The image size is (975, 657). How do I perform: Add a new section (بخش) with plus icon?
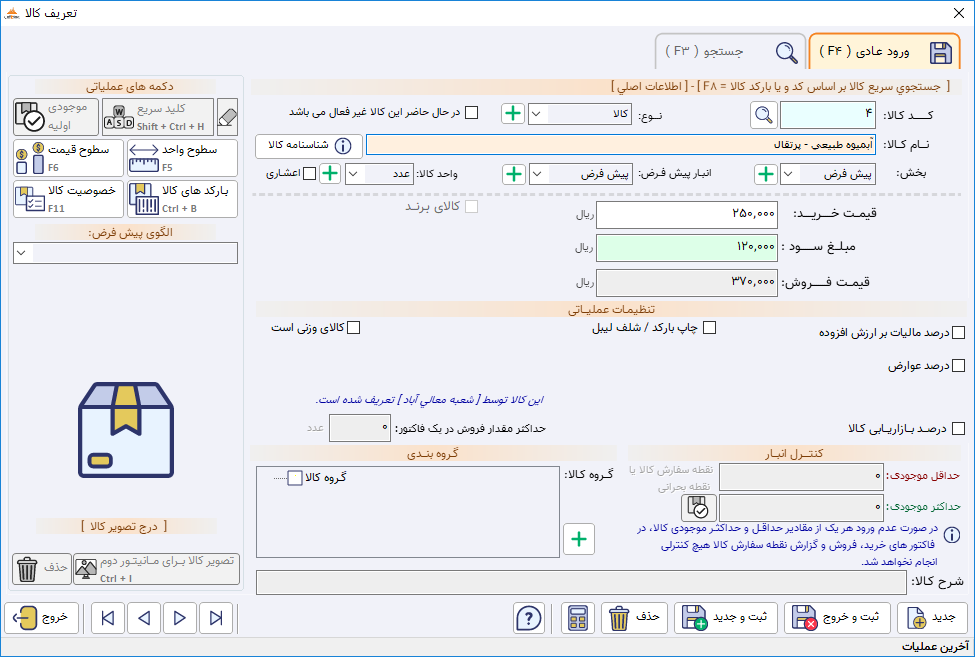click(766, 174)
